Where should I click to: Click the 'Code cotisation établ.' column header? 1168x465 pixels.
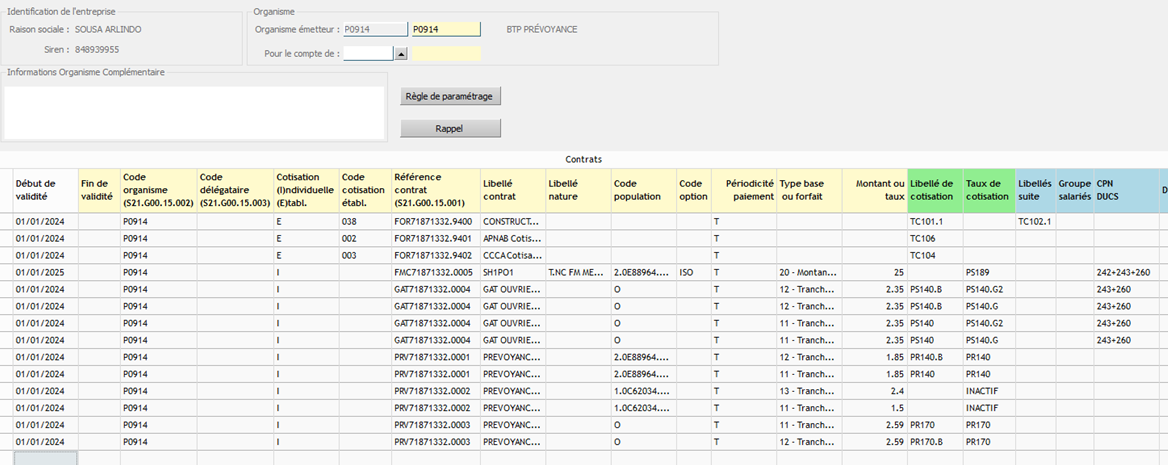click(x=366, y=190)
